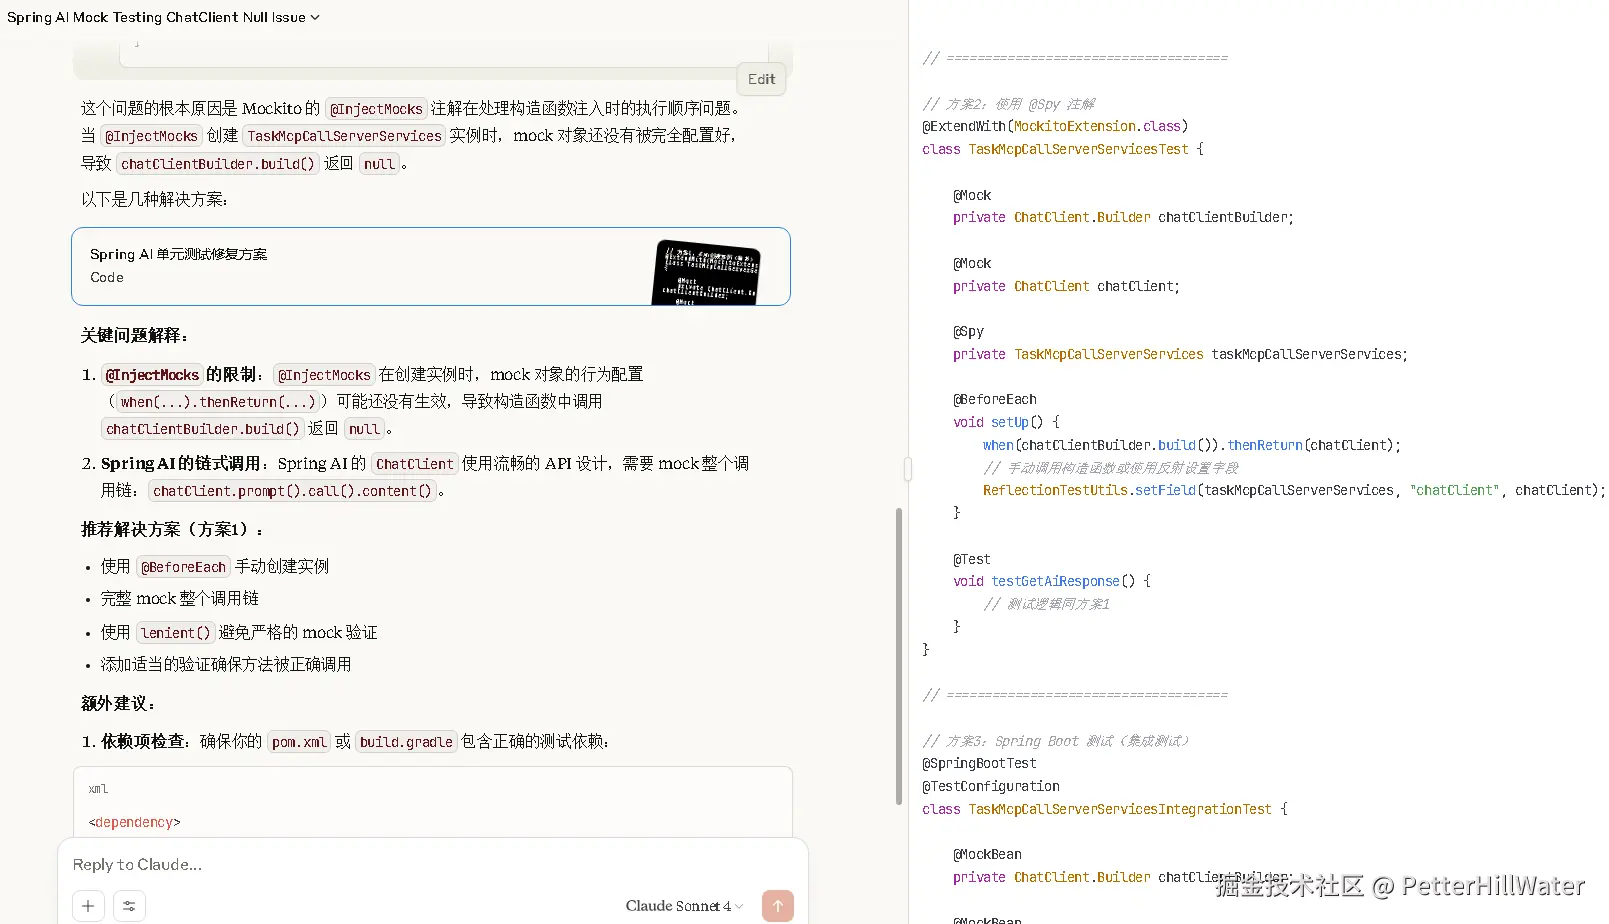Click the @BeforeEach inline code in bullet list
Viewport: 1609px width, 924px height.
183,567
